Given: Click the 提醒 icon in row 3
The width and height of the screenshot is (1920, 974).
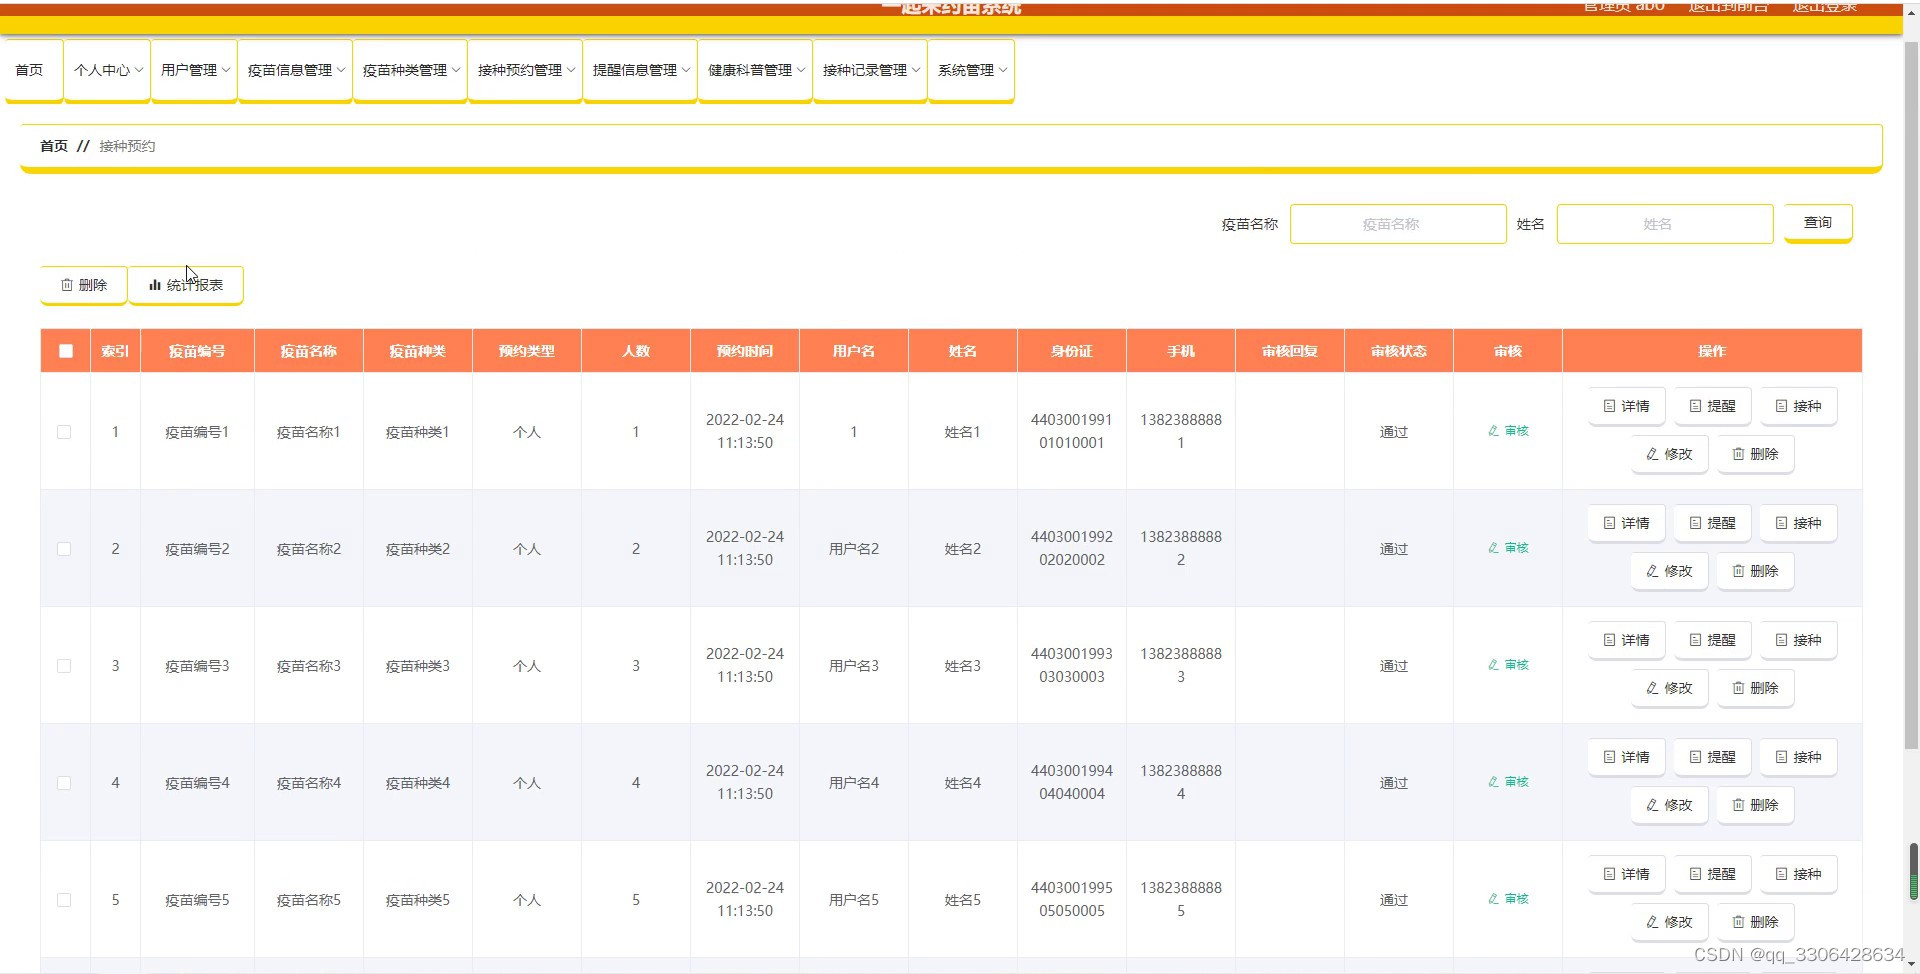Looking at the screenshot, I should pyautogui.click(x=1695, y=640).
